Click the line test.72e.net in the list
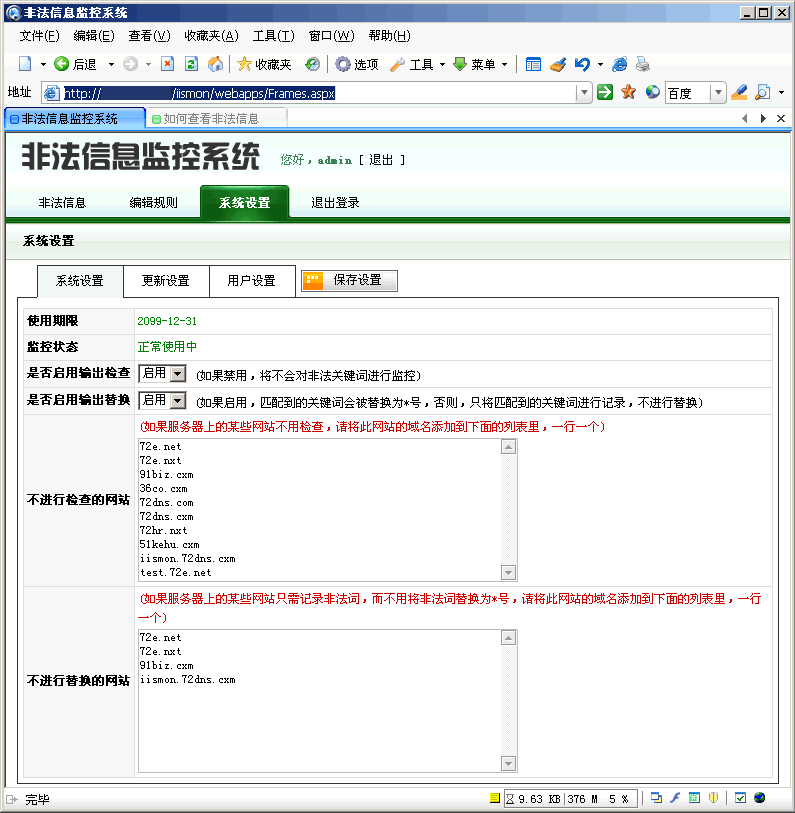The height and width of the screenshot is (813, 795). pyautogui.click(x=175, y=573)
